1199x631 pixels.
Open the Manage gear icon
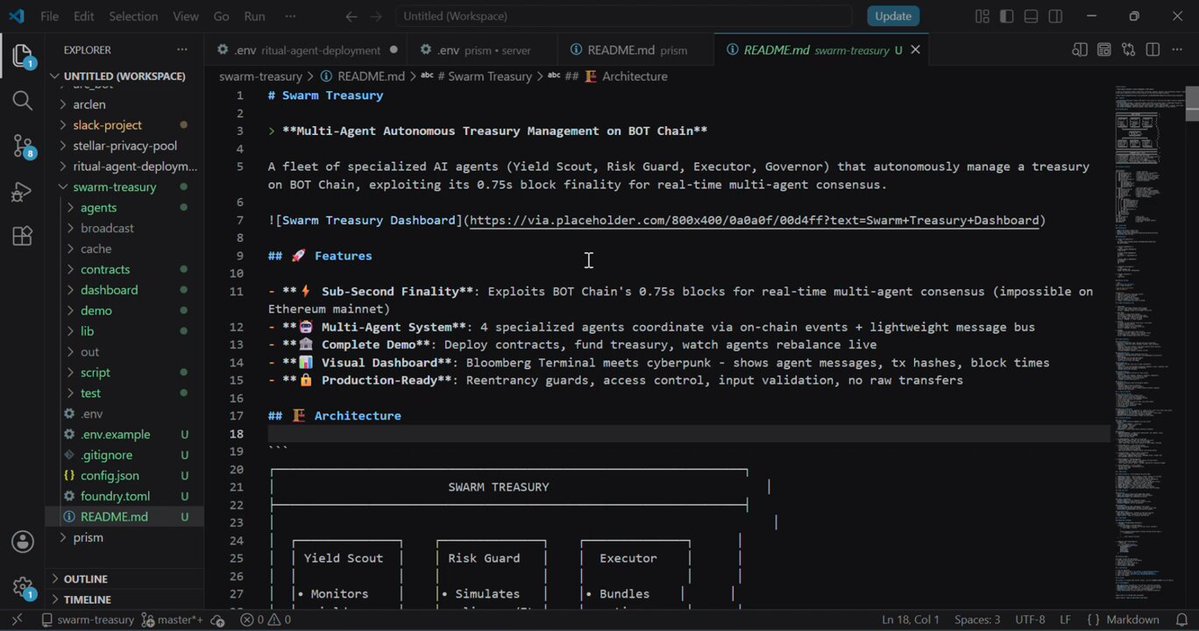pos(23,587)
